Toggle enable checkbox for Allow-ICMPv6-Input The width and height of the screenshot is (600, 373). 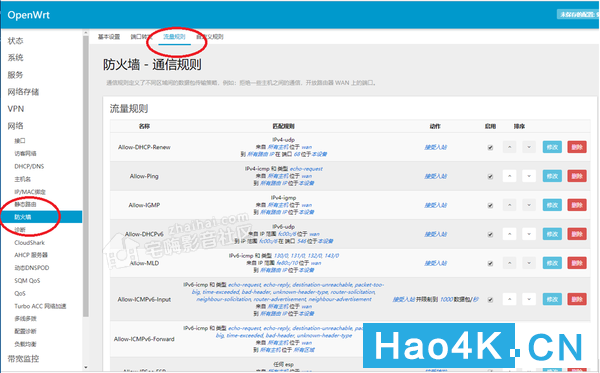pyautogui.click(x=490, y=300)
